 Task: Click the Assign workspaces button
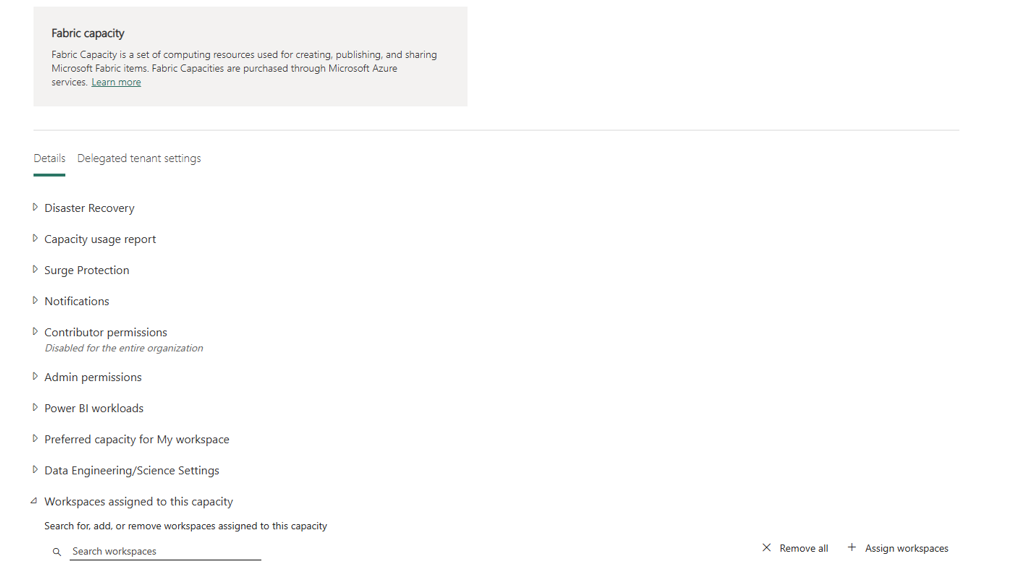pos(898,548)
